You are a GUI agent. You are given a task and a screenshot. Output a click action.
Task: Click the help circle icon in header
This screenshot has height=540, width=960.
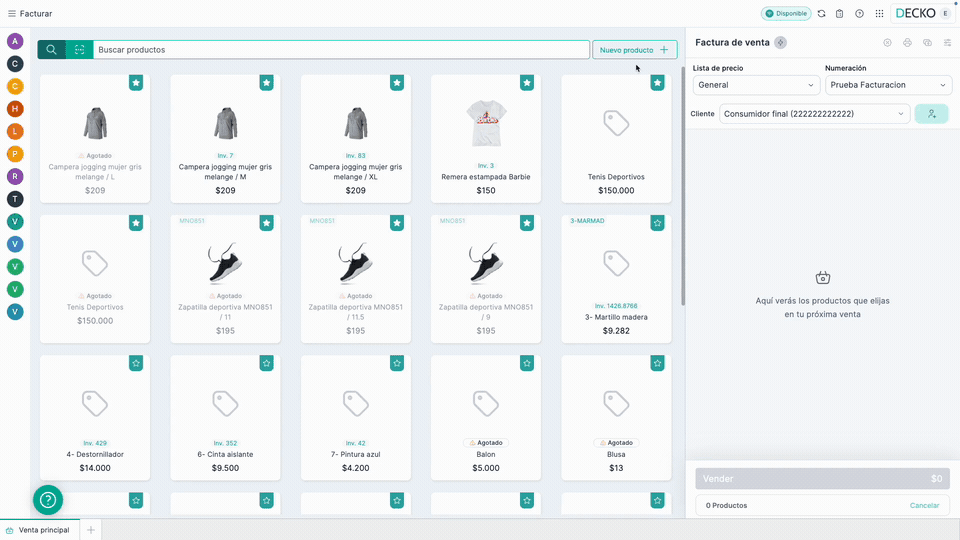click(x=859, y=14)
